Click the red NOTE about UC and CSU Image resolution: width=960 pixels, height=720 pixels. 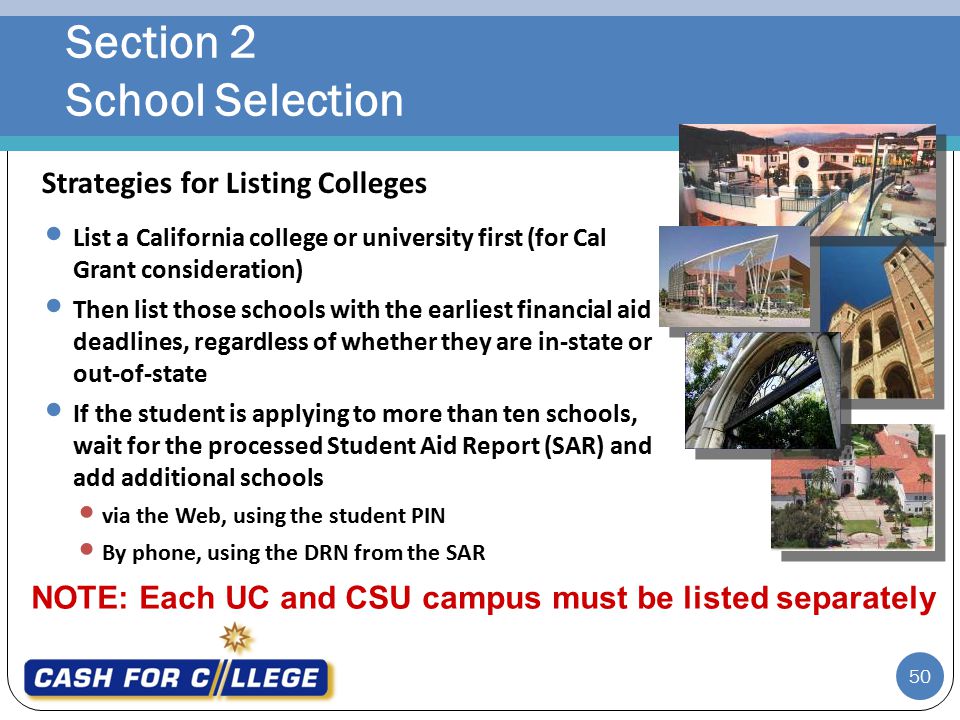click(x=484, y=598)
